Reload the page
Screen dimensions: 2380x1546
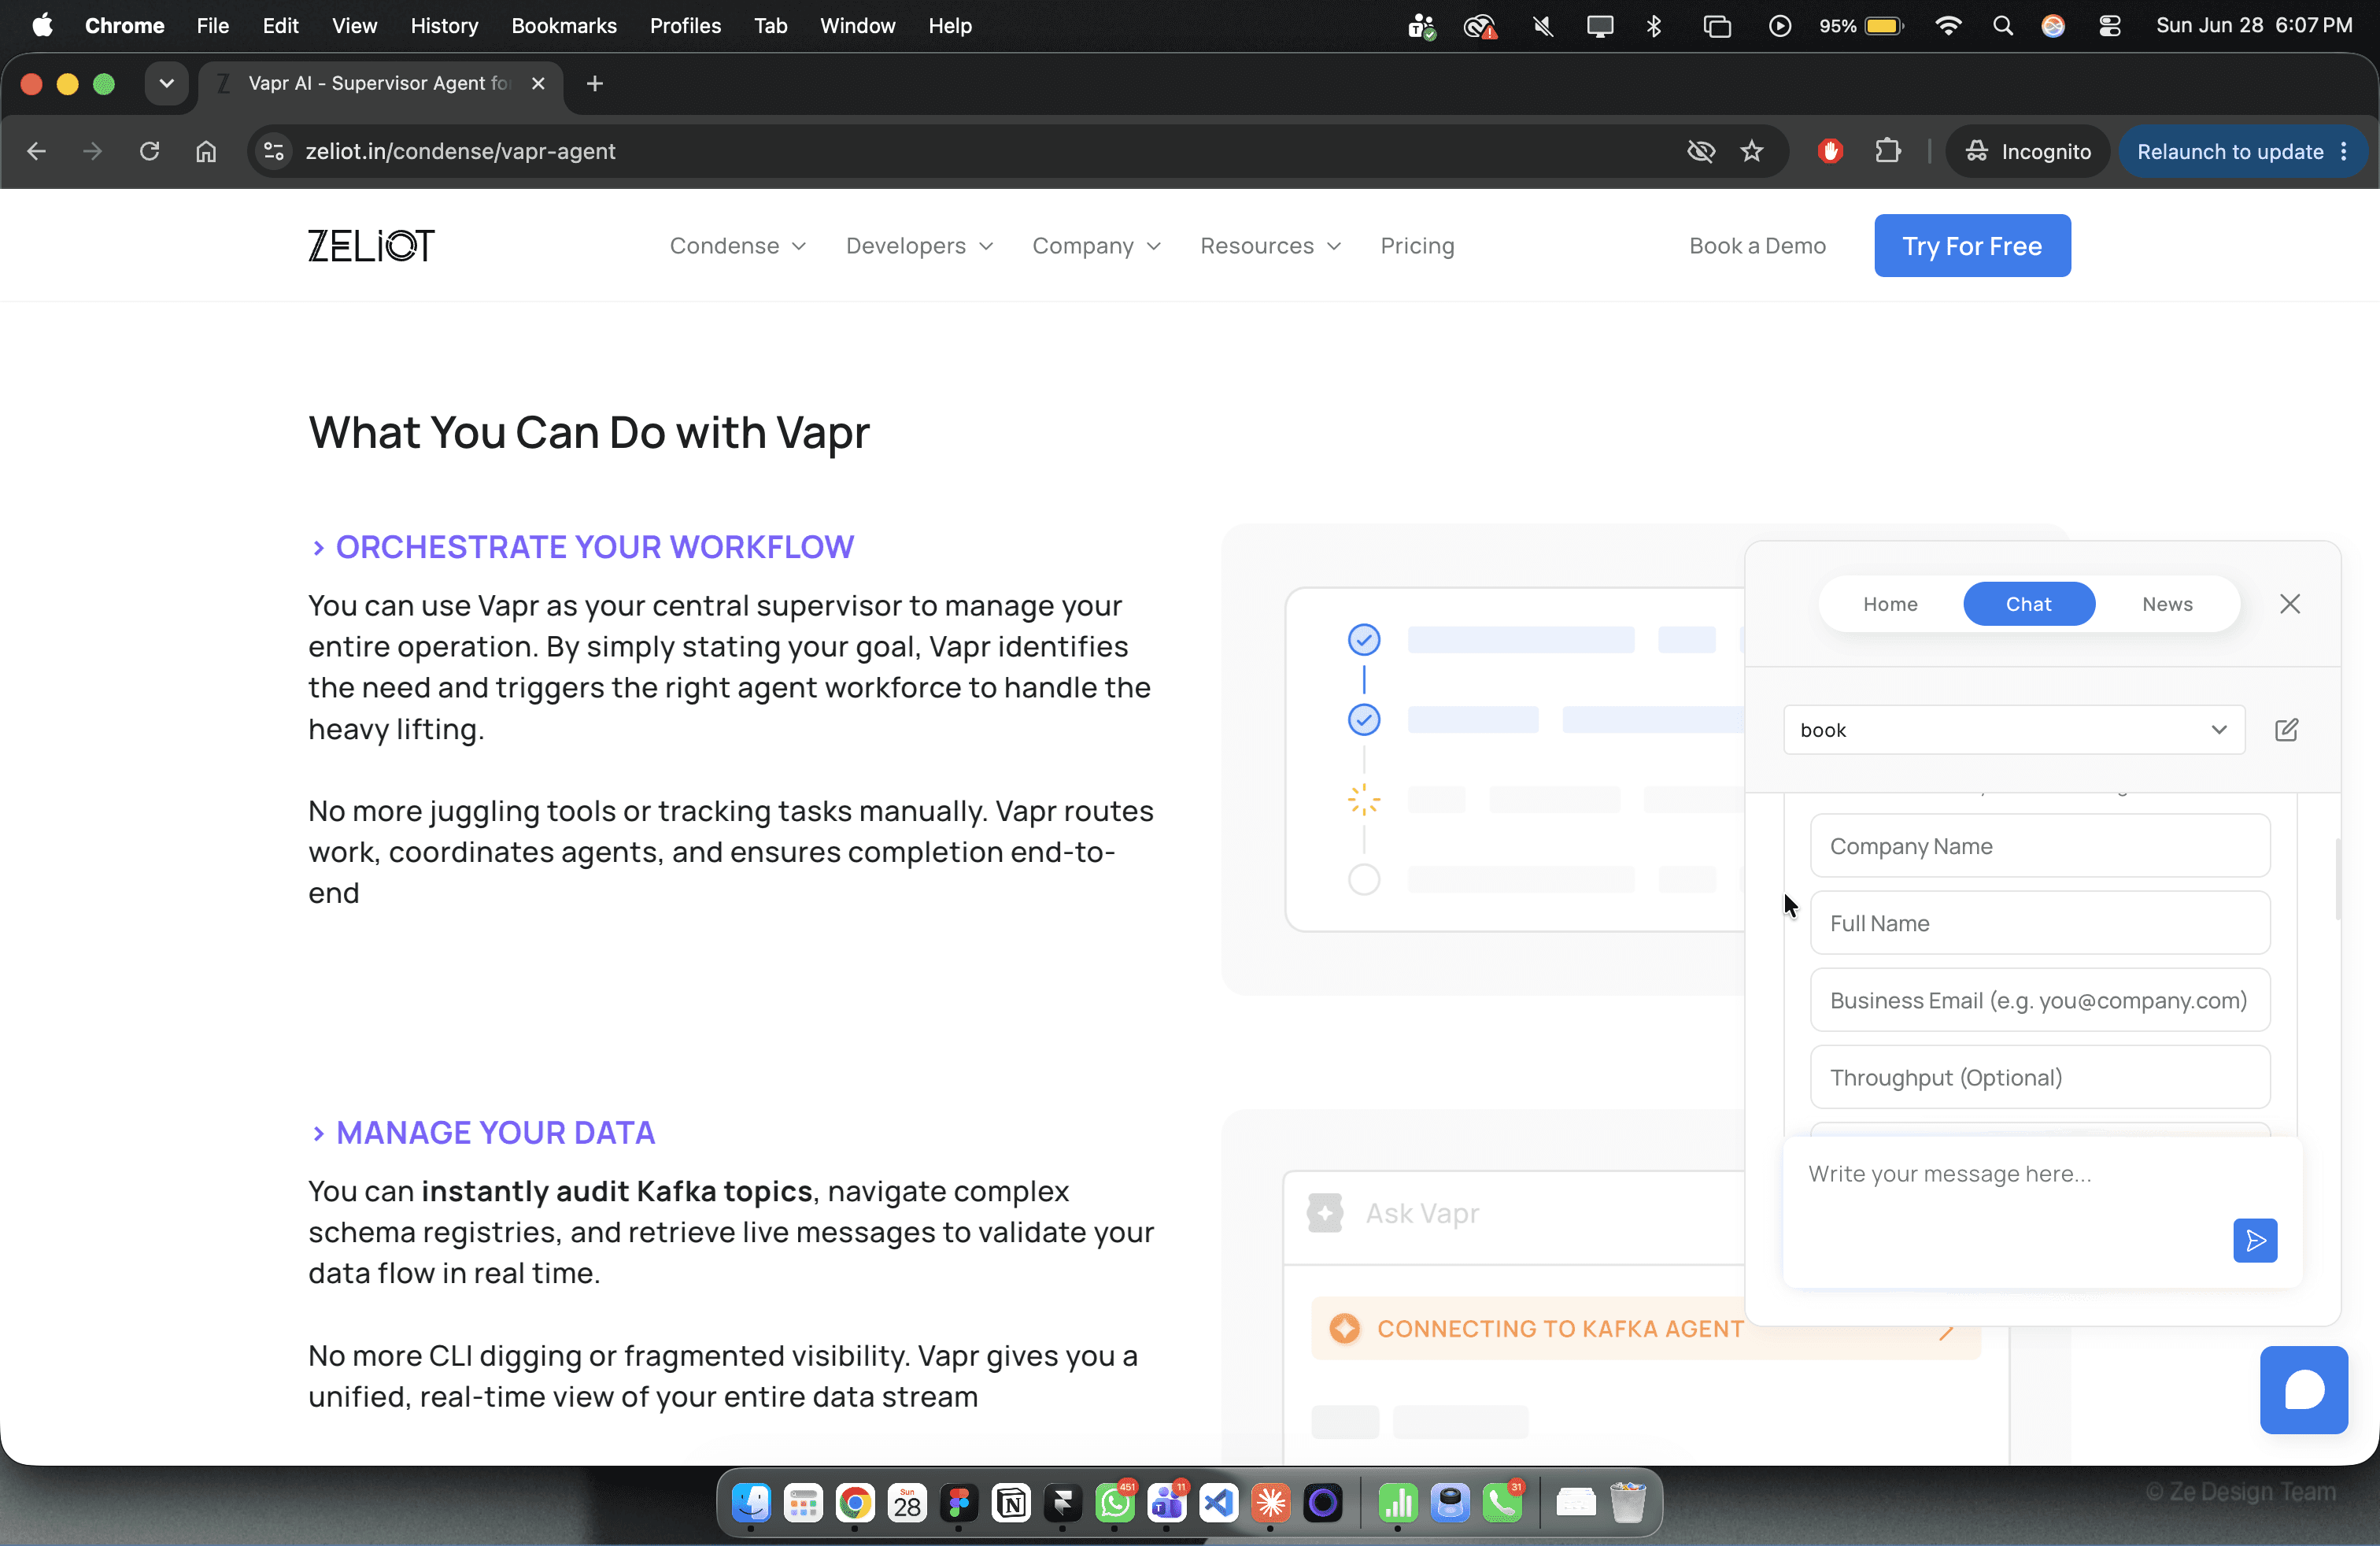coord(150,151)
